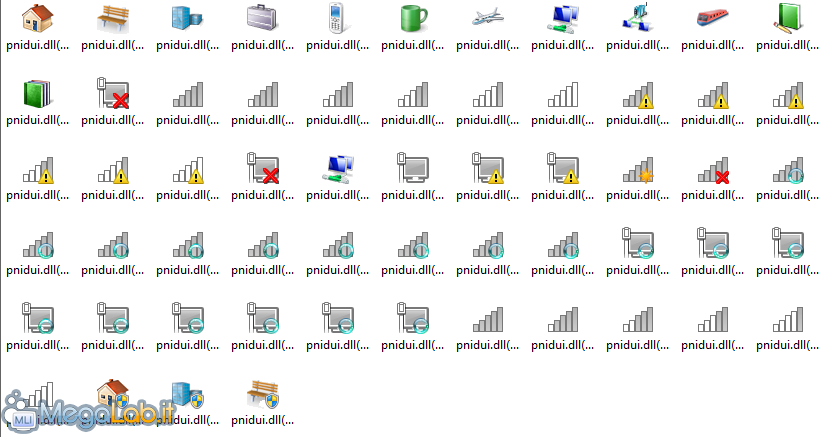Select the gray briefcase icon
This screenshot has width=836, height=437.
(262, 18)
